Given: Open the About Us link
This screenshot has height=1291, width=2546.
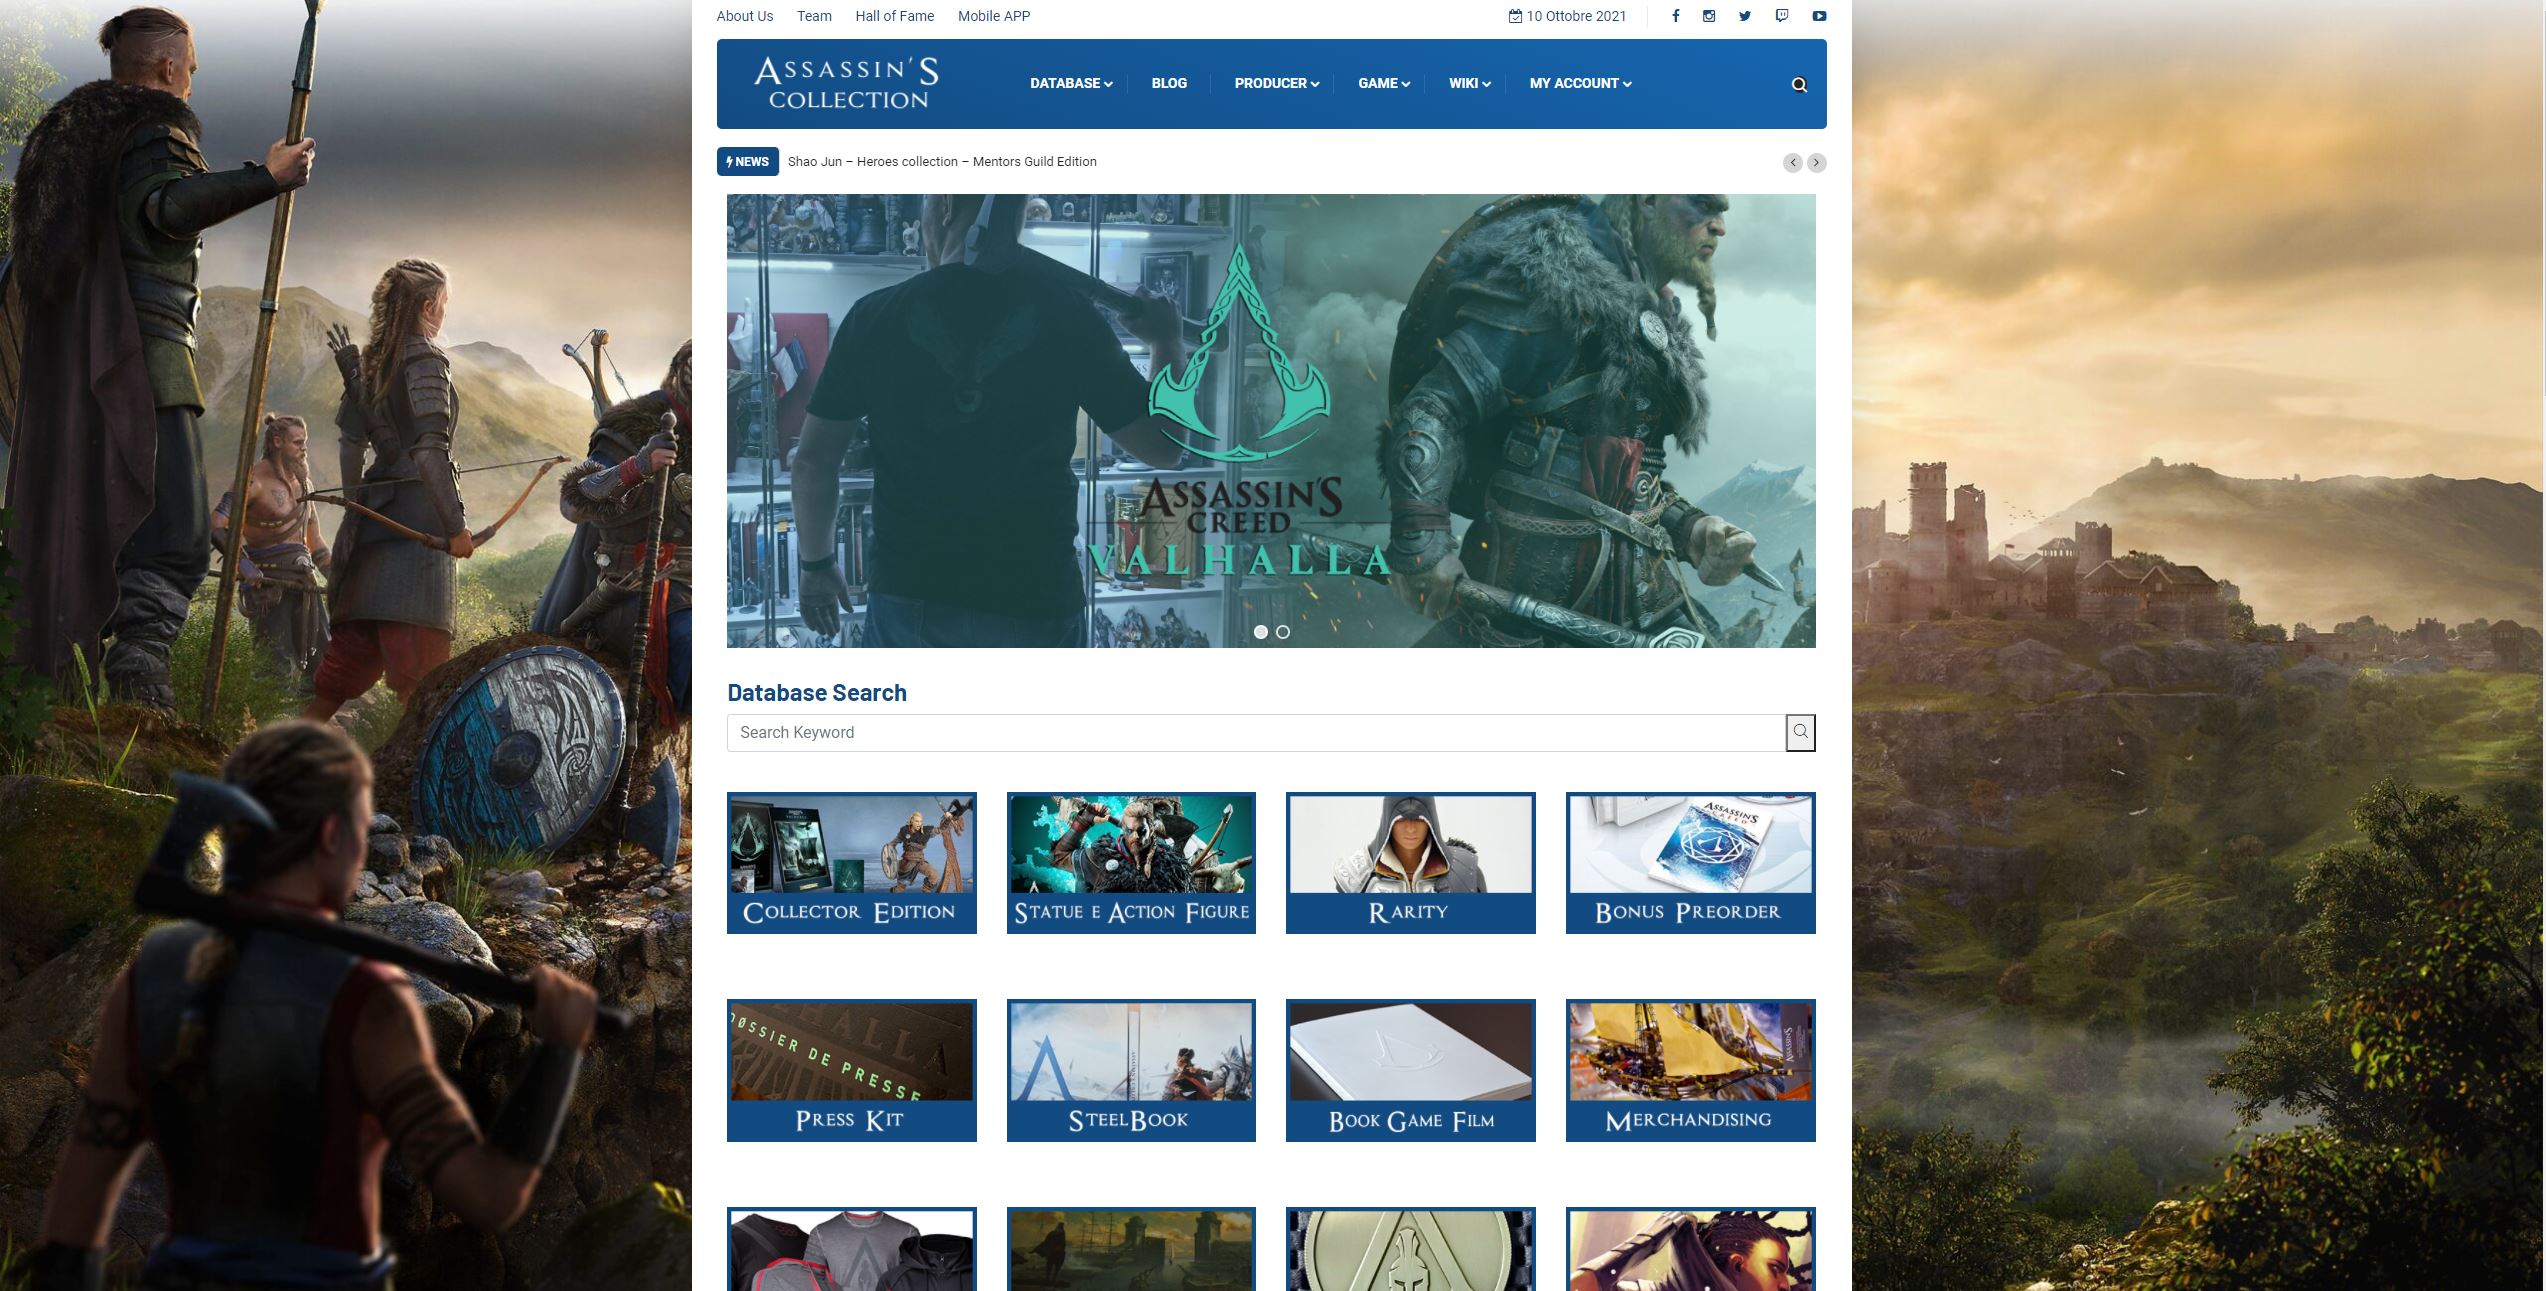Looking at the screenshot, I should [745, 16].
